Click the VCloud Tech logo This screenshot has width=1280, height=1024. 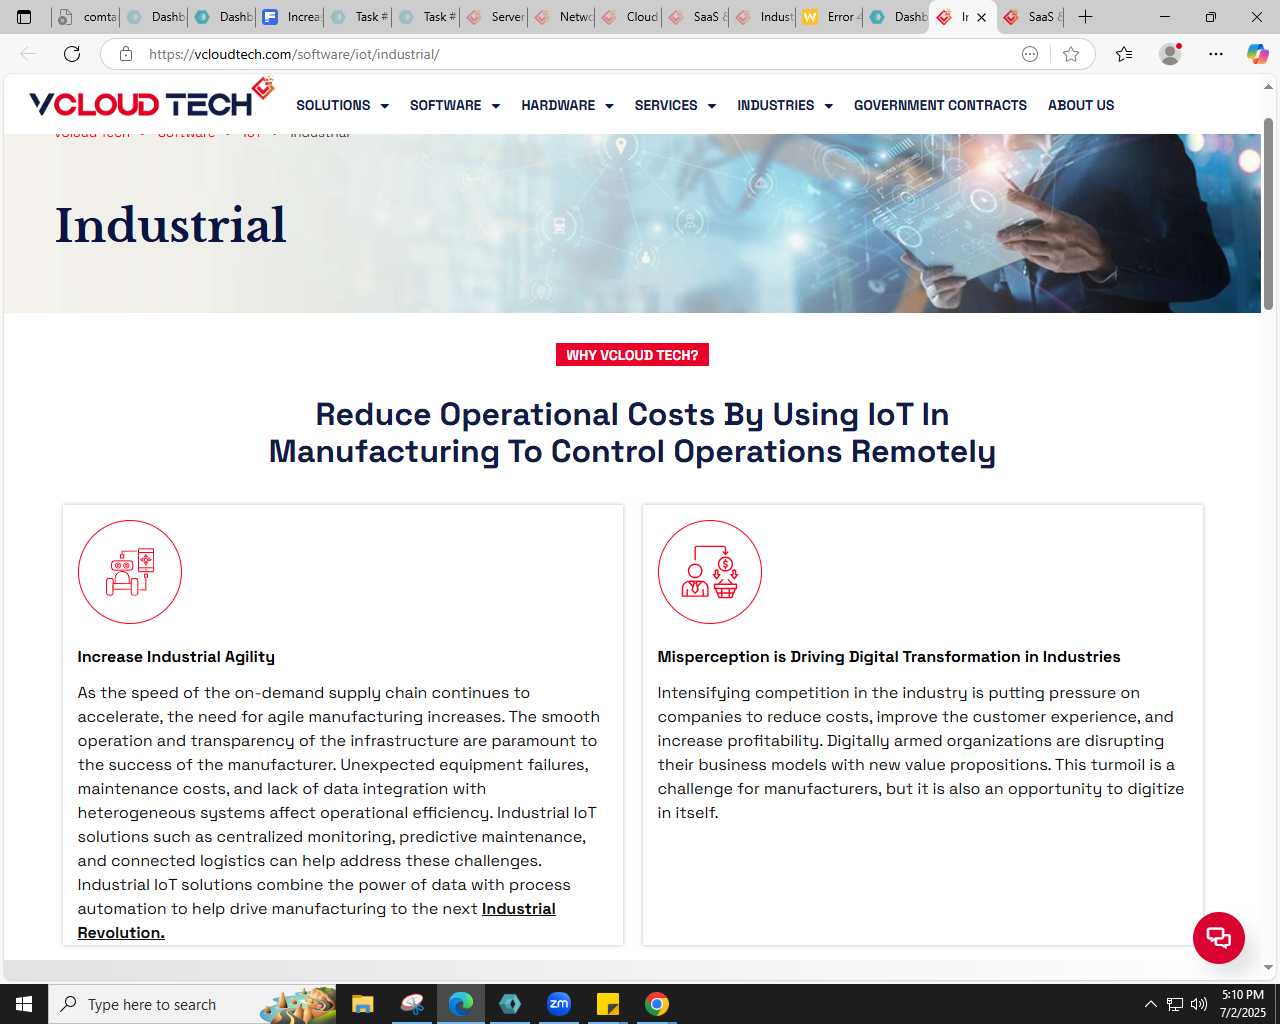[x=151, y=100]
